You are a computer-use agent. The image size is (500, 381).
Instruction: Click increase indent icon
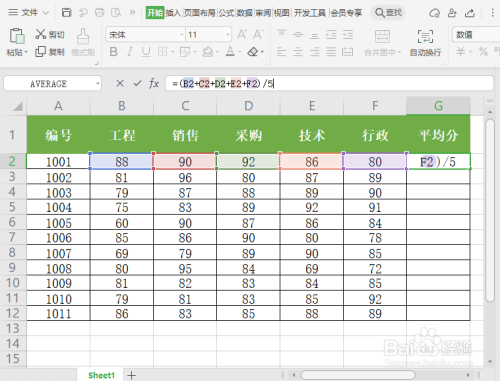348,35
